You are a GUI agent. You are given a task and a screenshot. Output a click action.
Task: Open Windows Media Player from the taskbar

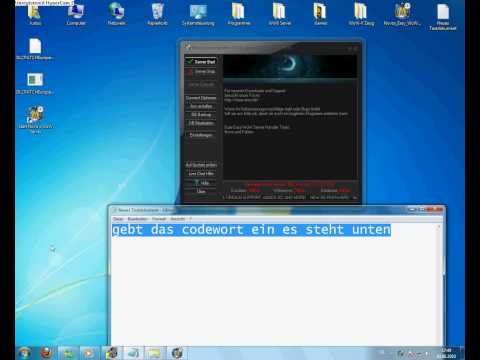[89, 353]
